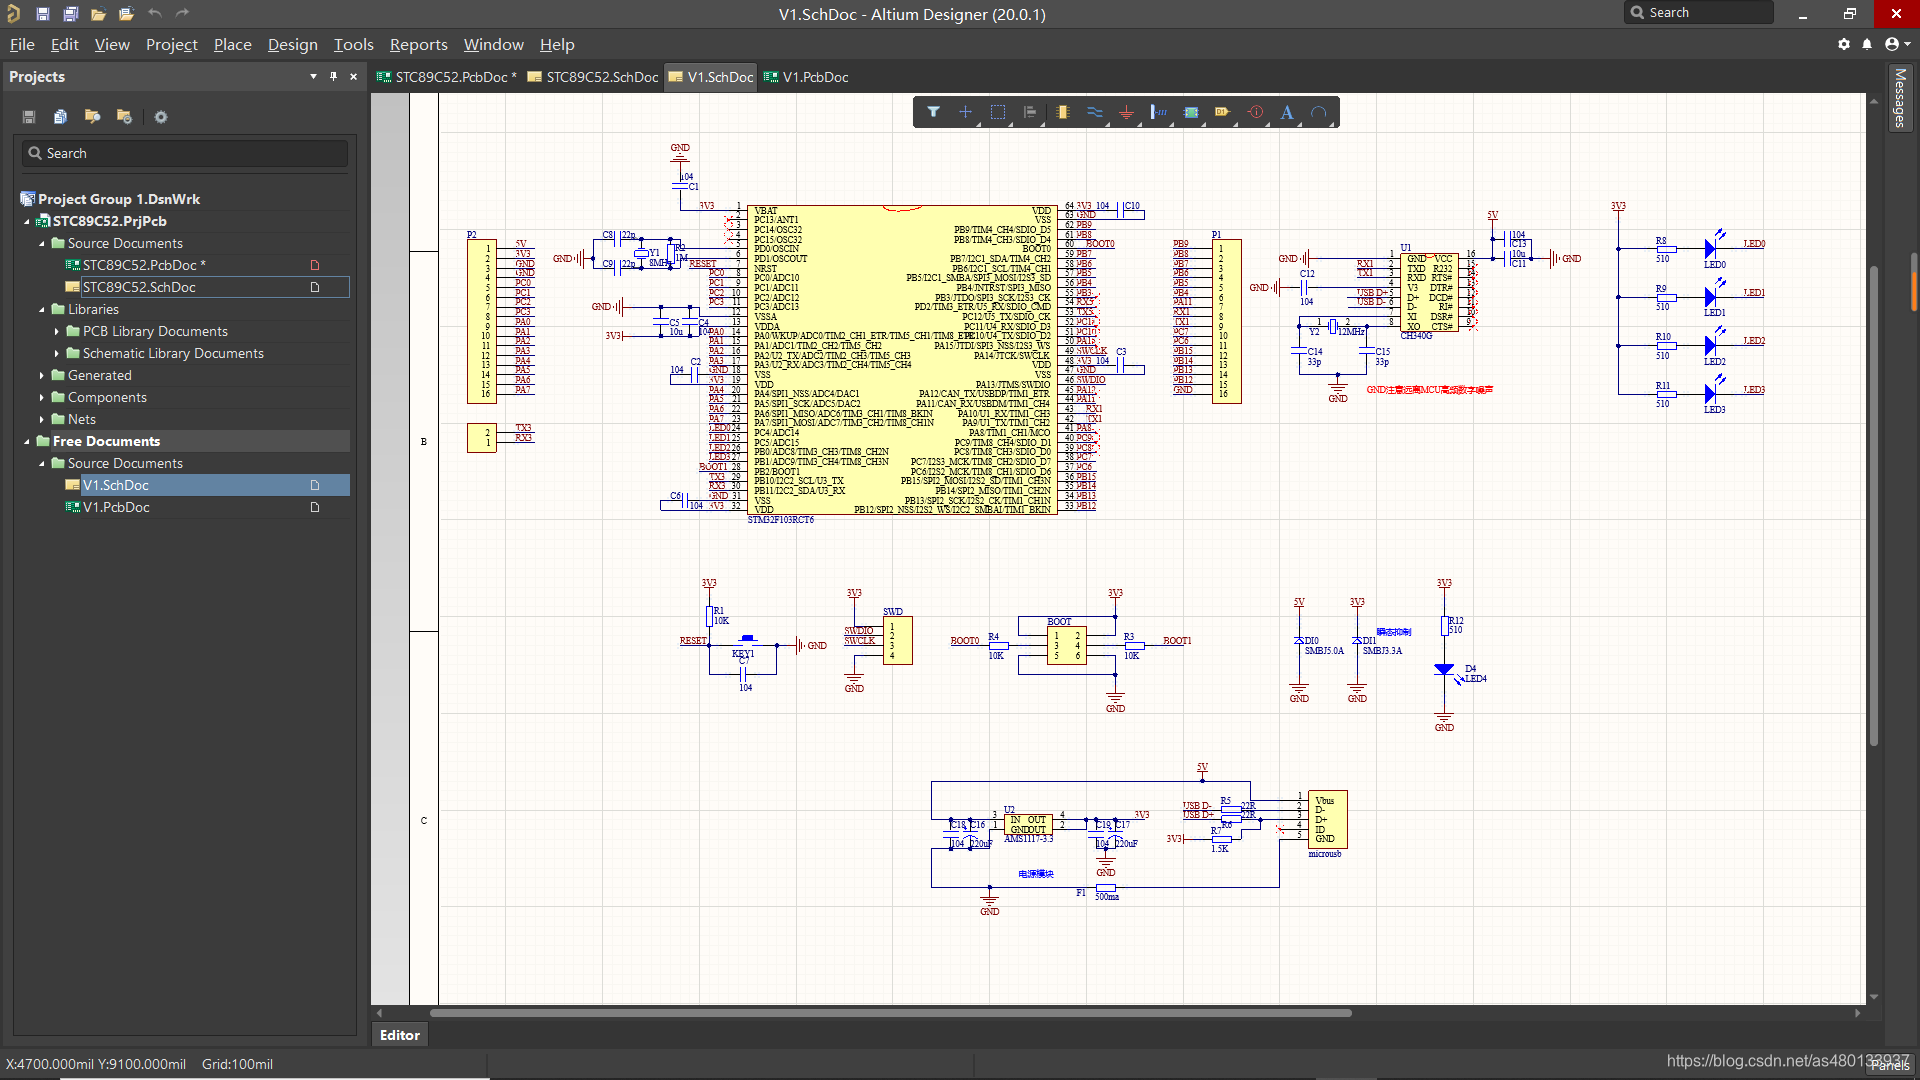Viewport: 1920px width, 1080px height.
Task: Select the power port tool icon
Action: (x=1126, y=112)
